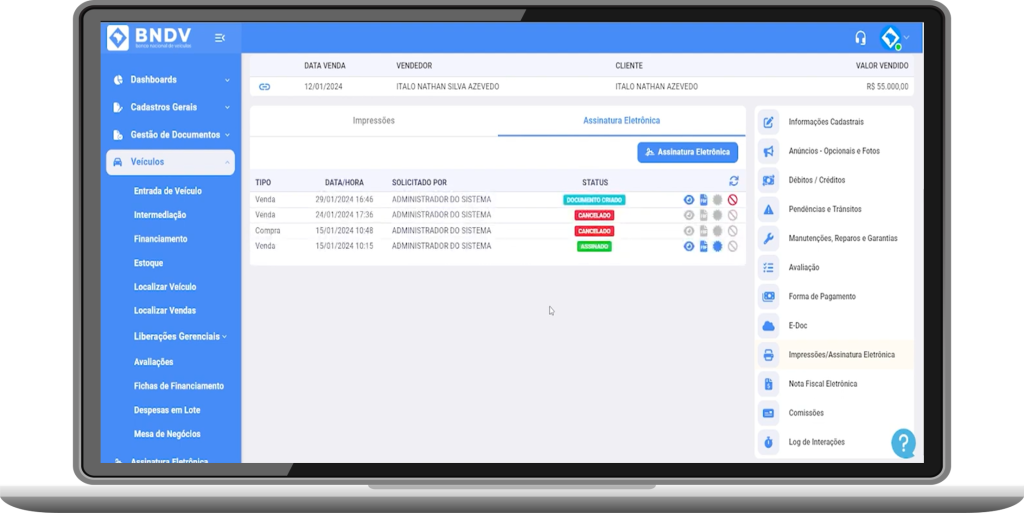Click the red cancel icon on Documento Criado row
1024x513 pixels.
click(732, 200)
